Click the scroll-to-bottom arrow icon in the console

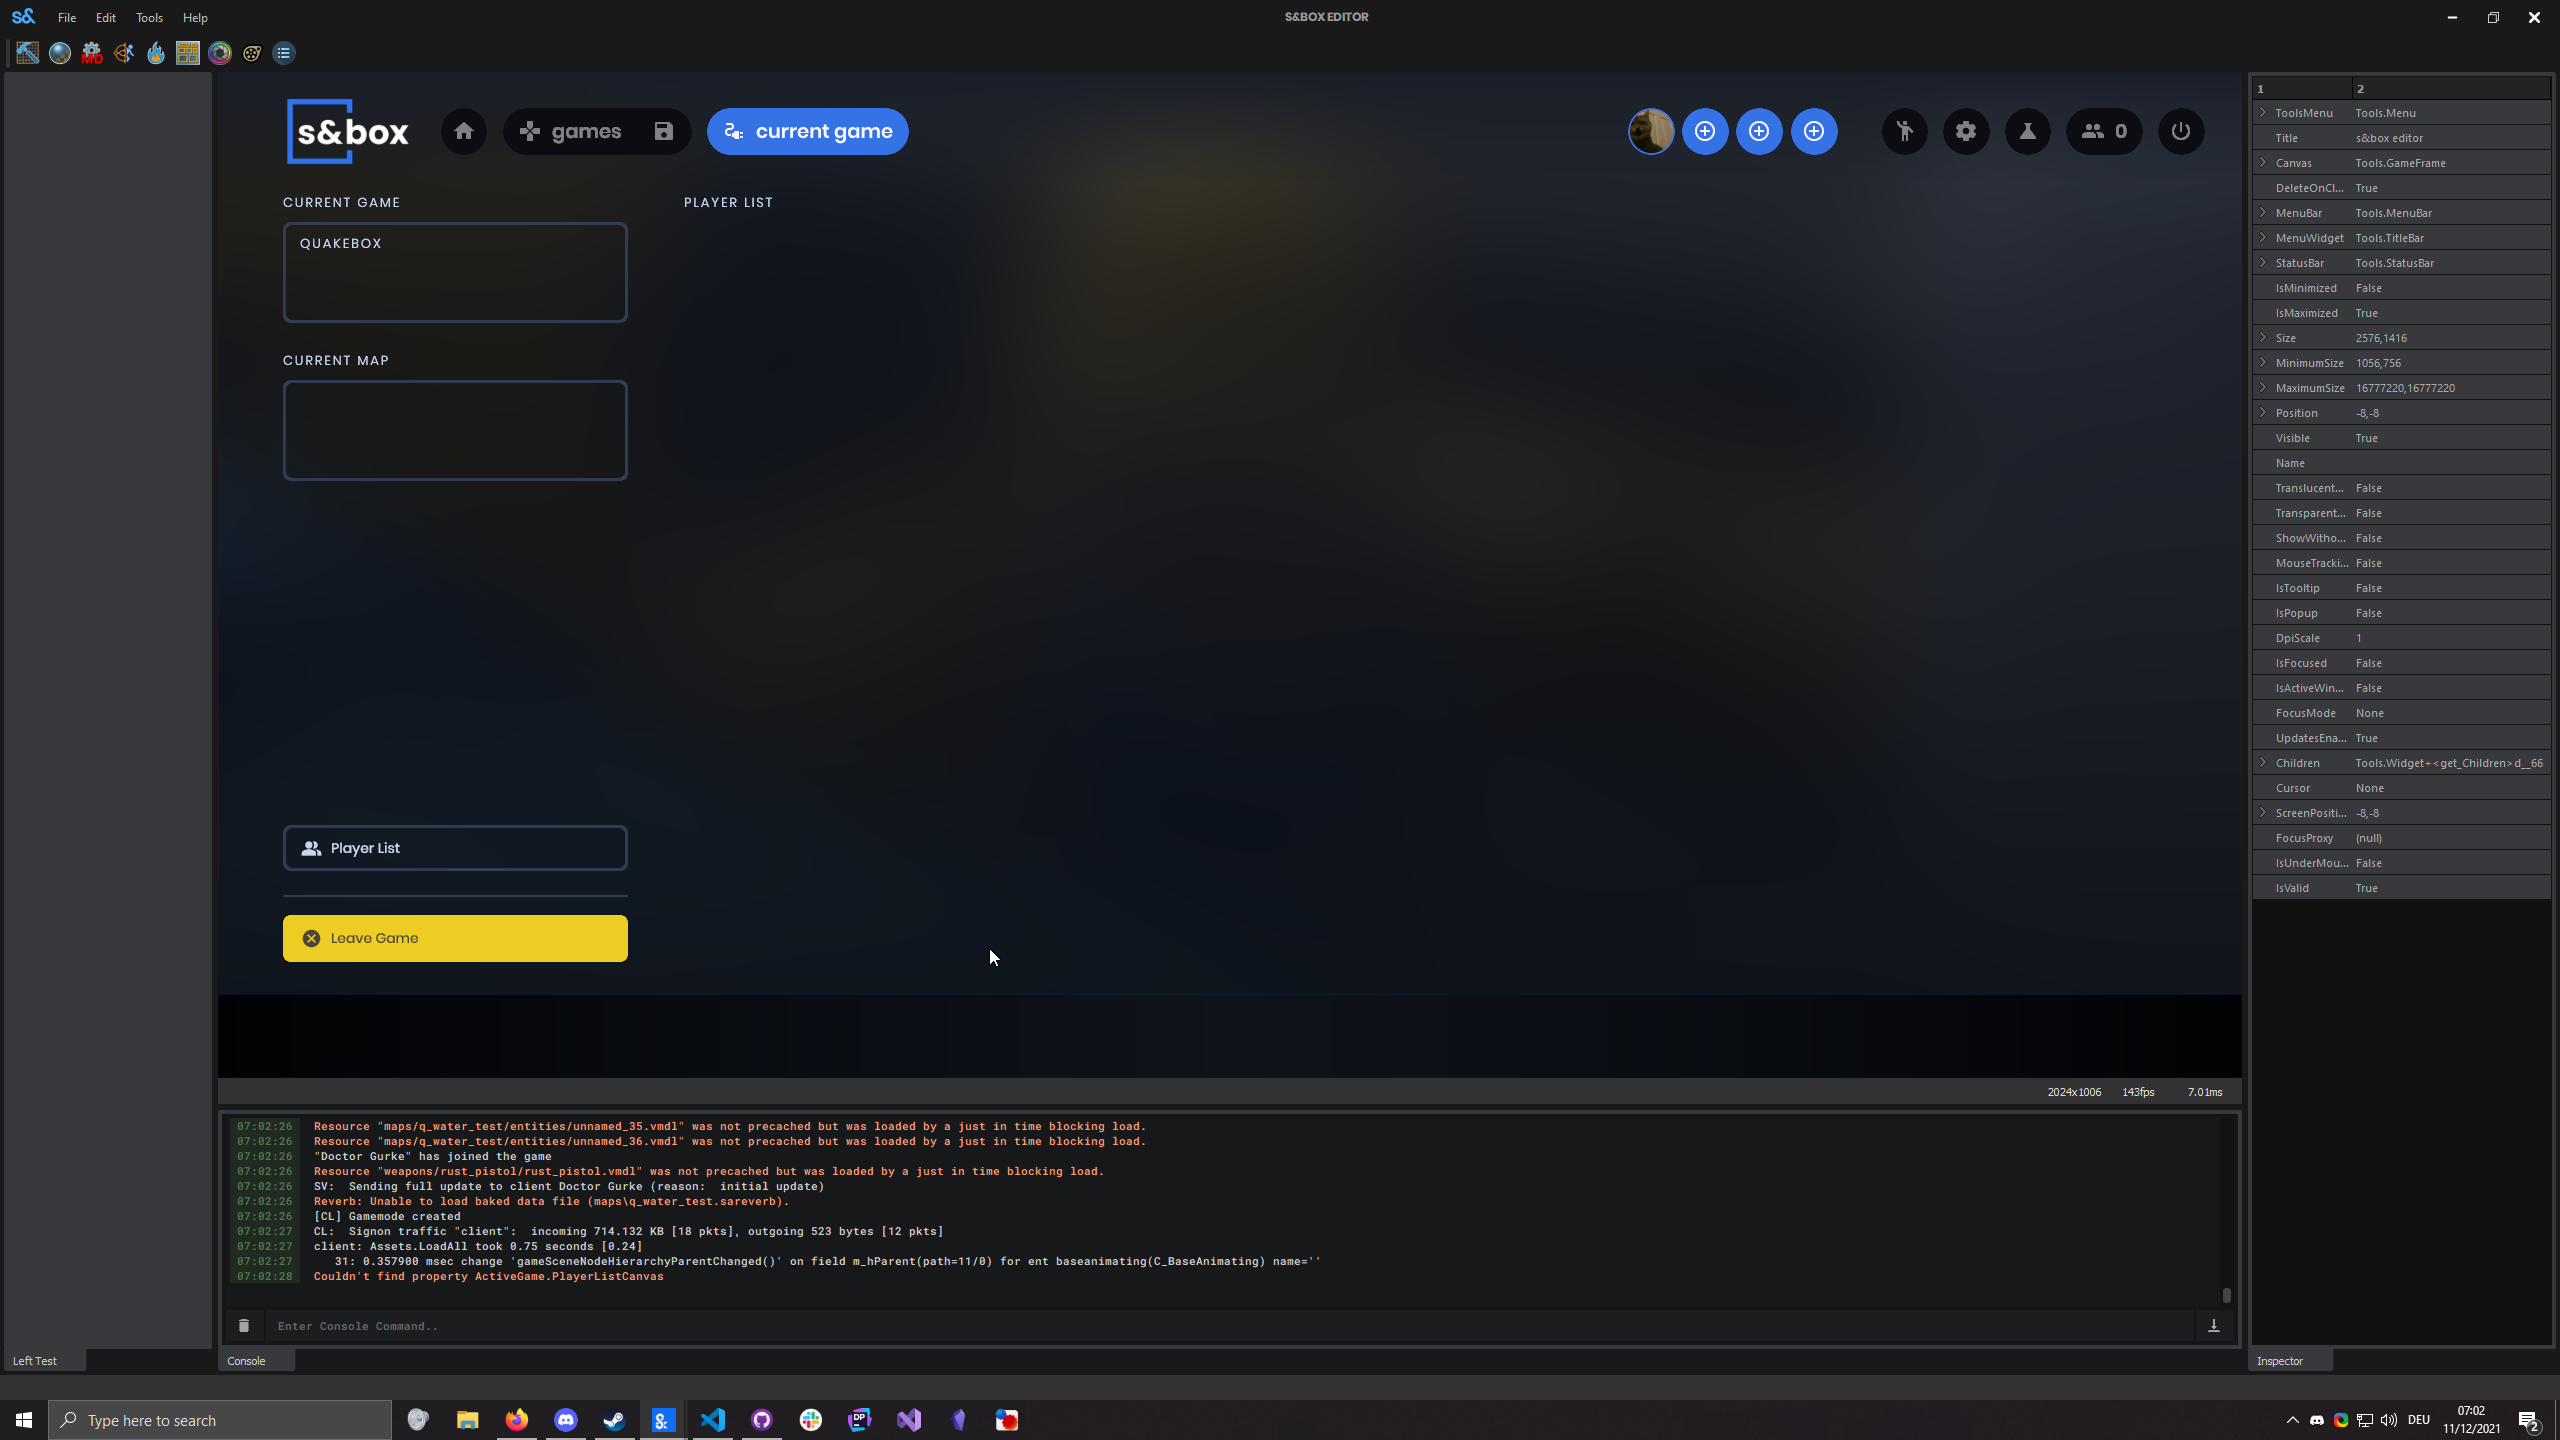click(2214, 1326)
